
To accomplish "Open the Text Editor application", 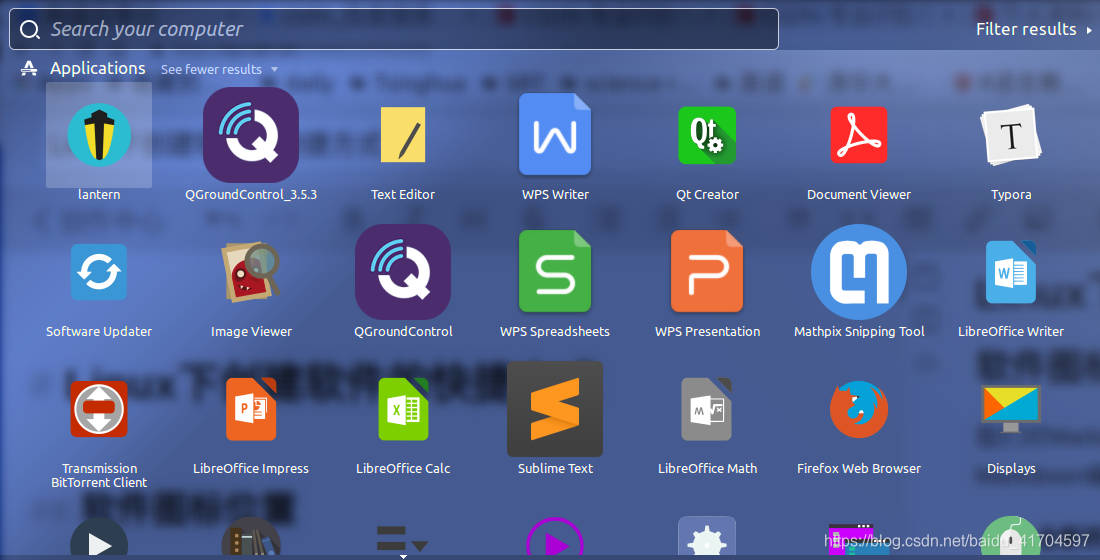I will [x=403, y=135].
